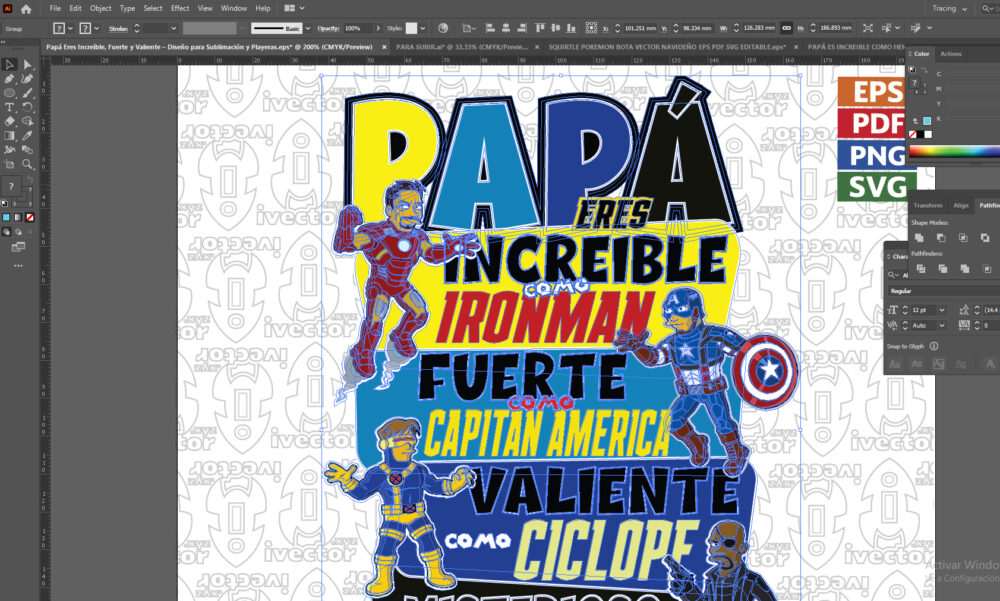
Task: Swap fill and stroke in Color panel
Action: (x=924, y=70)
